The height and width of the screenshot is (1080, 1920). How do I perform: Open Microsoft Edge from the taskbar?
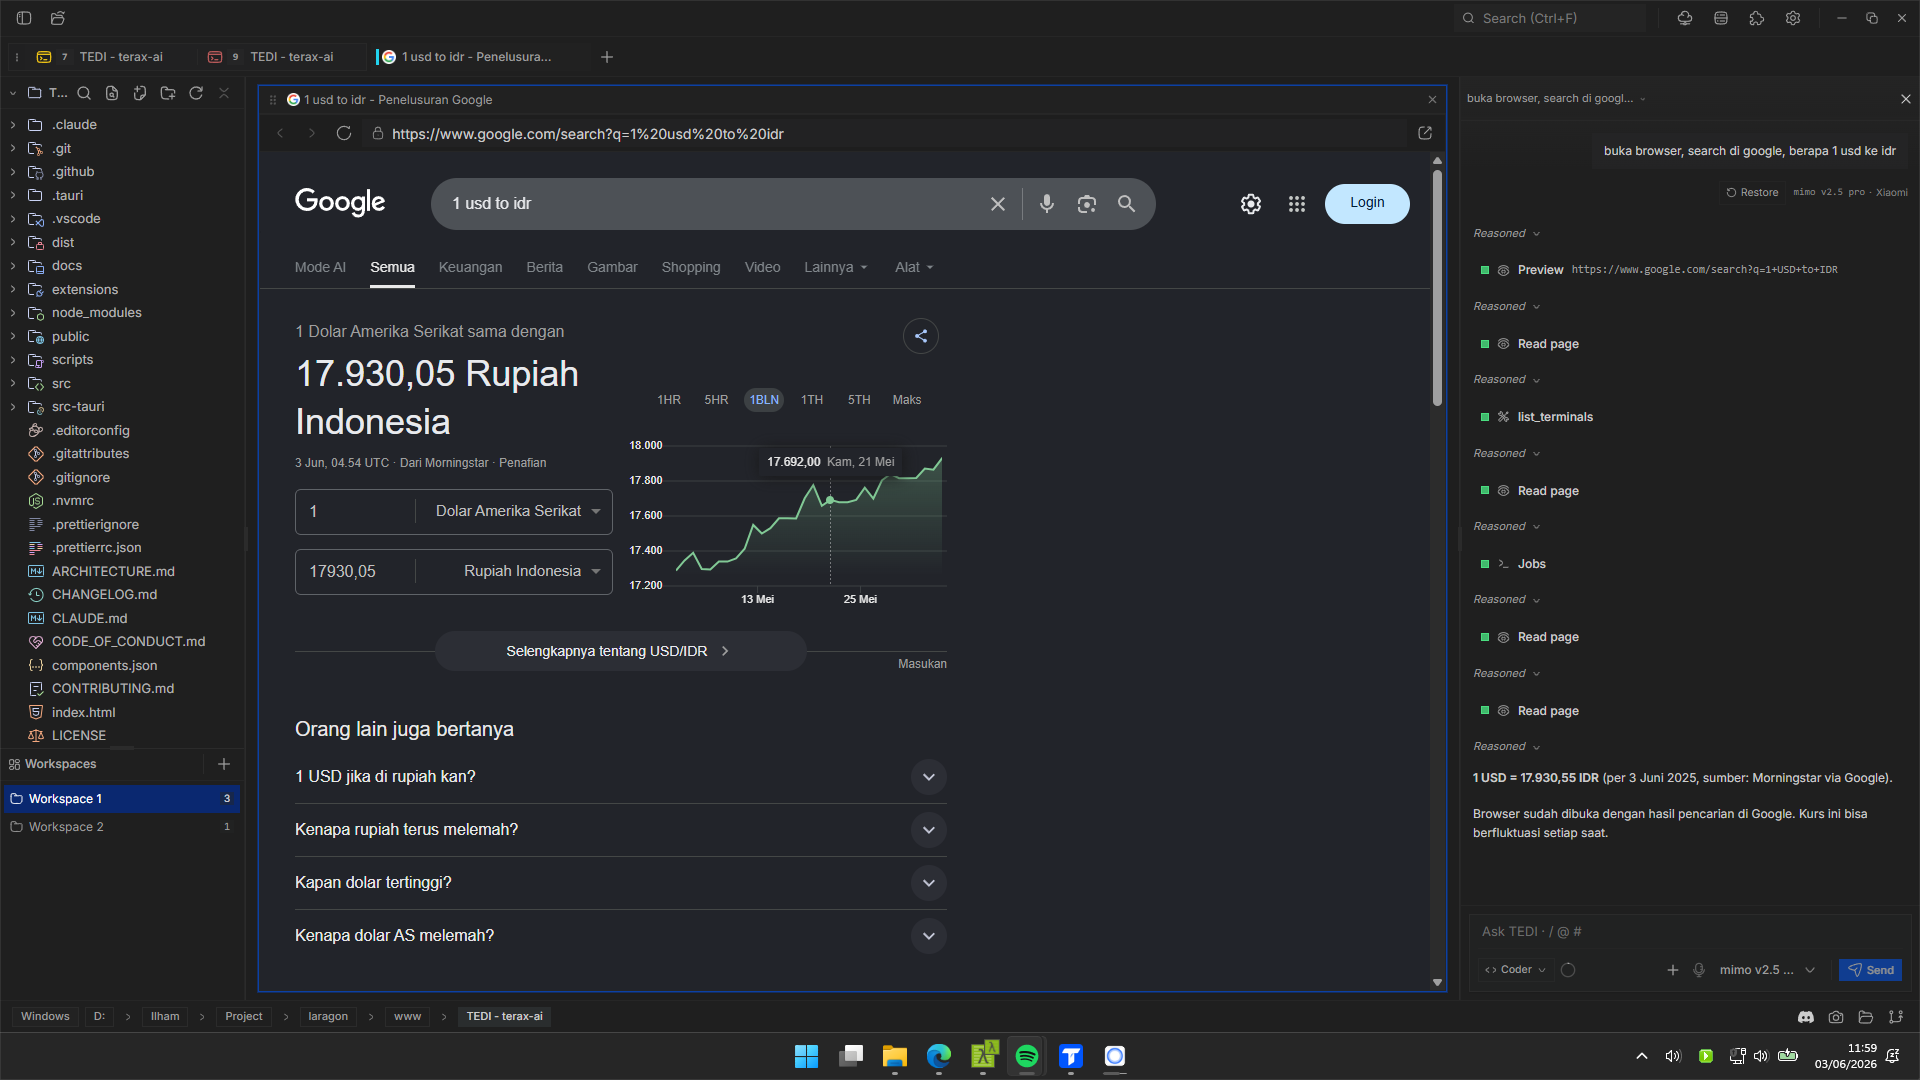click(939, 1056)
